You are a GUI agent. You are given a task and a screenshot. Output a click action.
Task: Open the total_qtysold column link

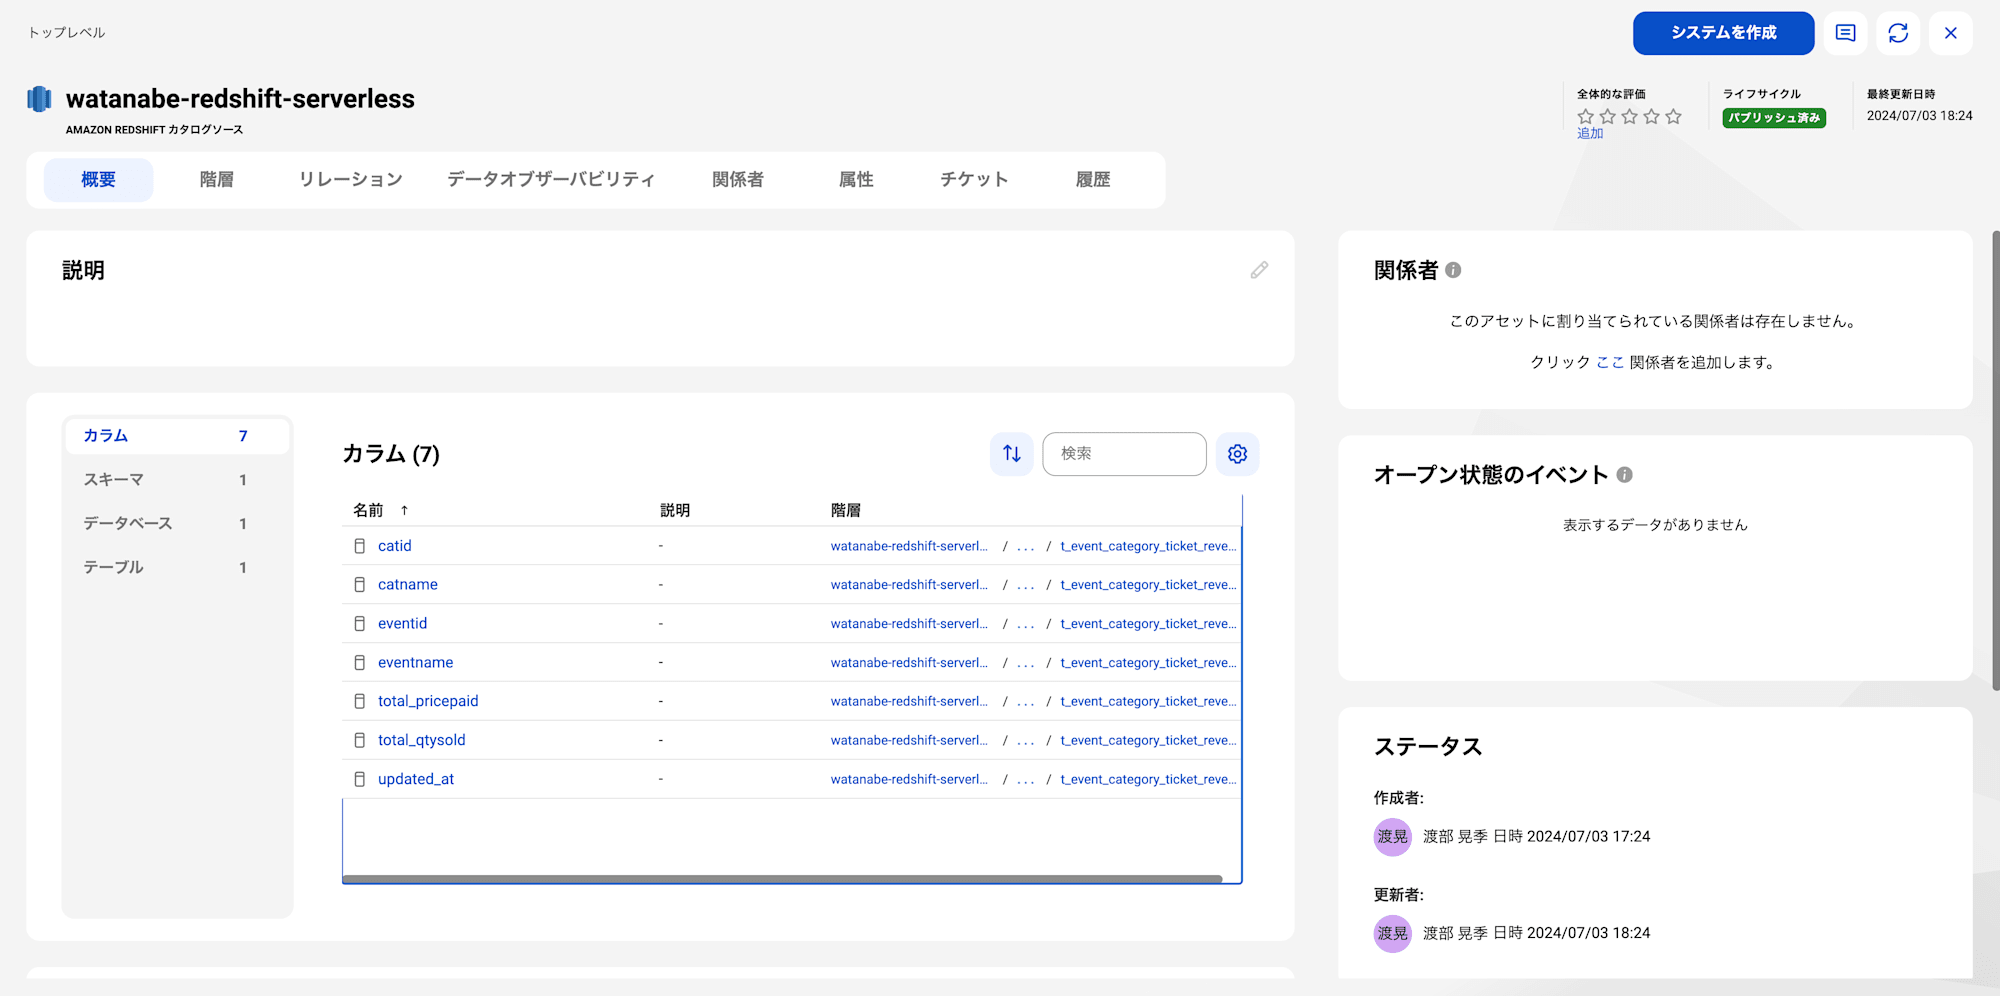pos(422,740)
